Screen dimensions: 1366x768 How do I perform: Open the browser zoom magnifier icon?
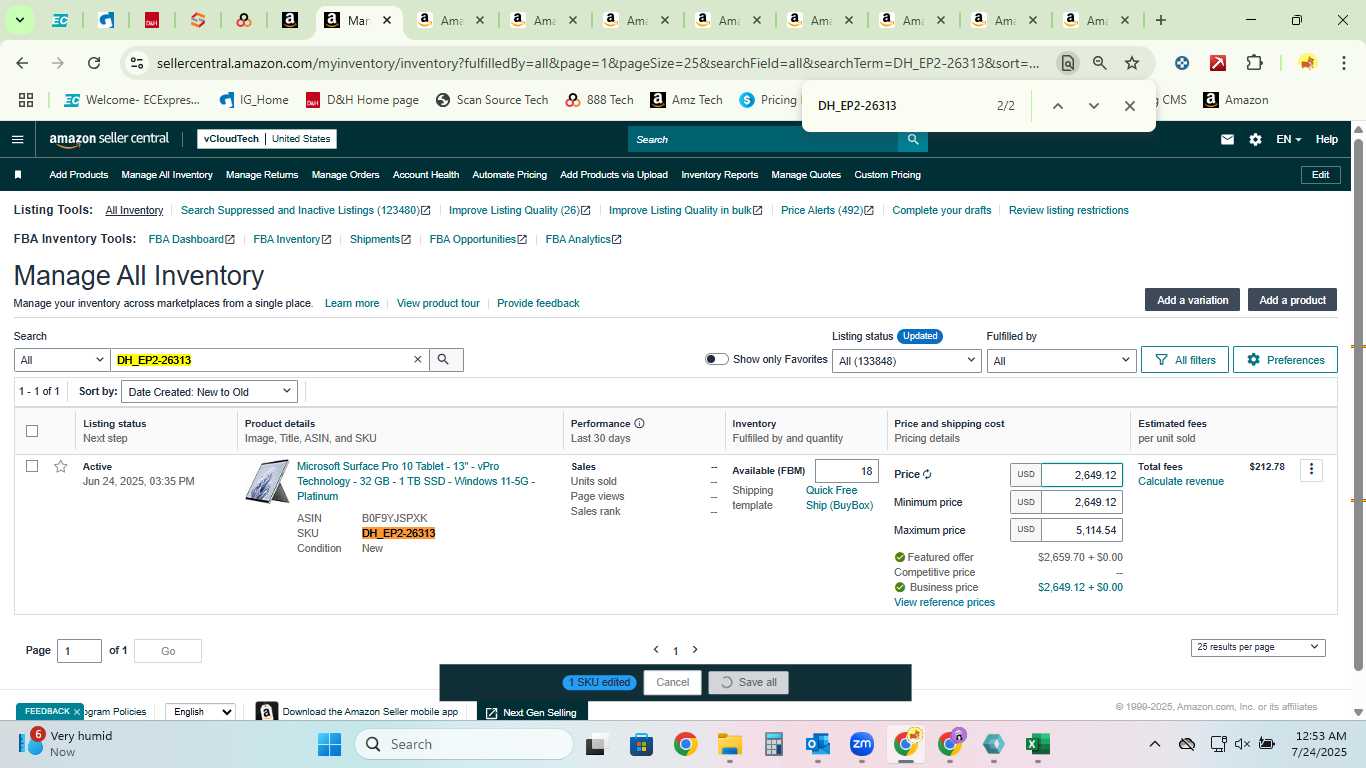pyautogui.click(x=1100, y=63)
